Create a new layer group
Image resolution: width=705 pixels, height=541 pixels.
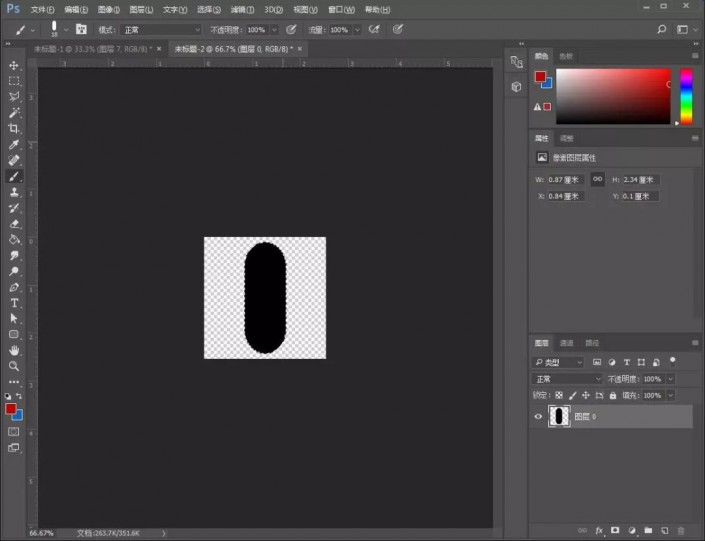tap(648, 531)
